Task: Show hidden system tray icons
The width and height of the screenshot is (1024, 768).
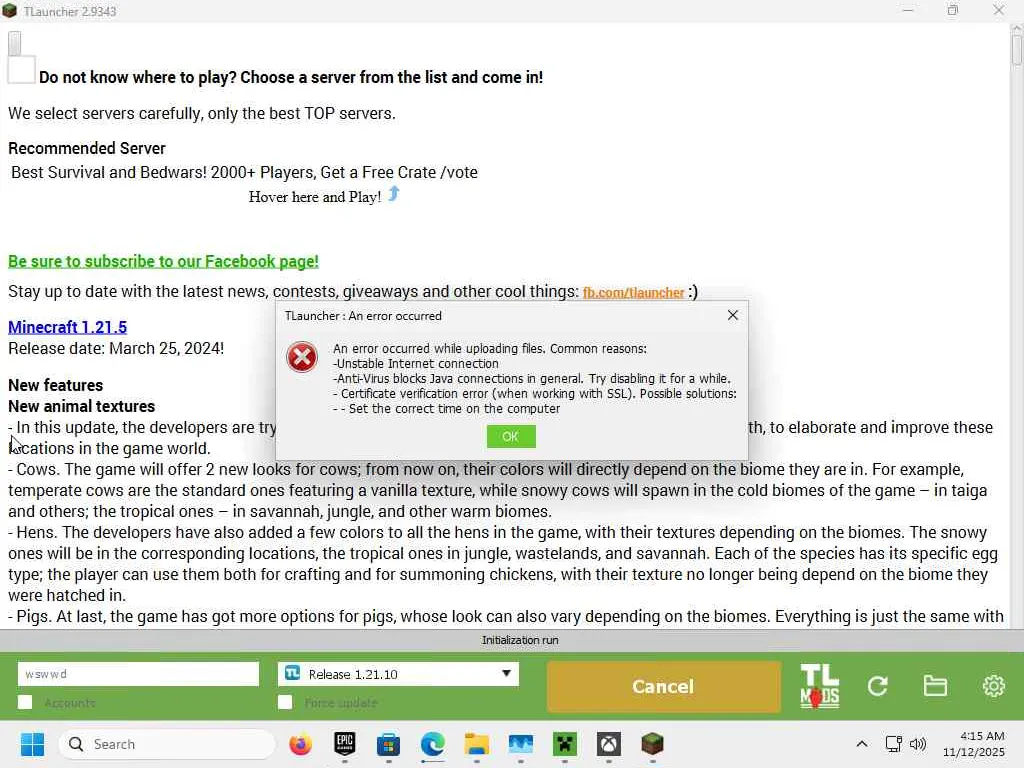Action: pyautogui.click(x=862, y=744)
